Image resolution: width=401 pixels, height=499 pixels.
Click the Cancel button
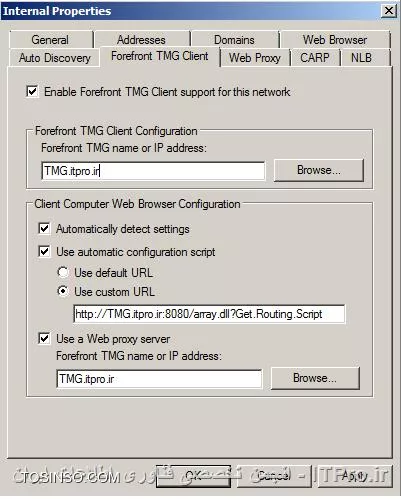pyautogui.click(x=274, y=476)
